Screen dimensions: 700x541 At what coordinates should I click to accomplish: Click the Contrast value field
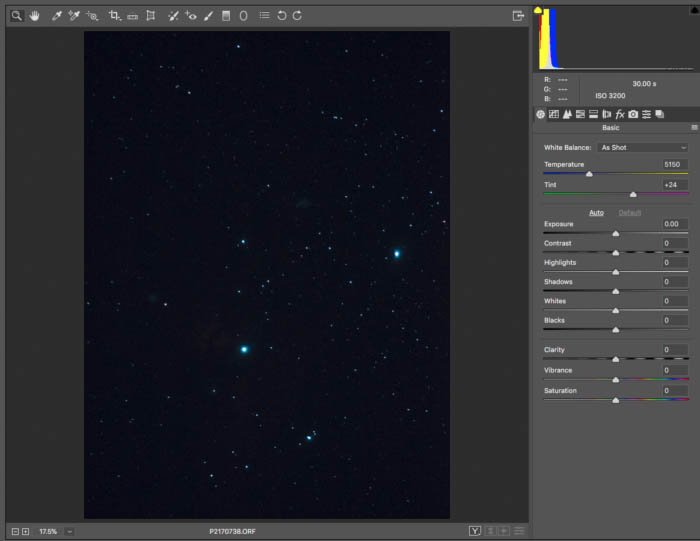674,243
